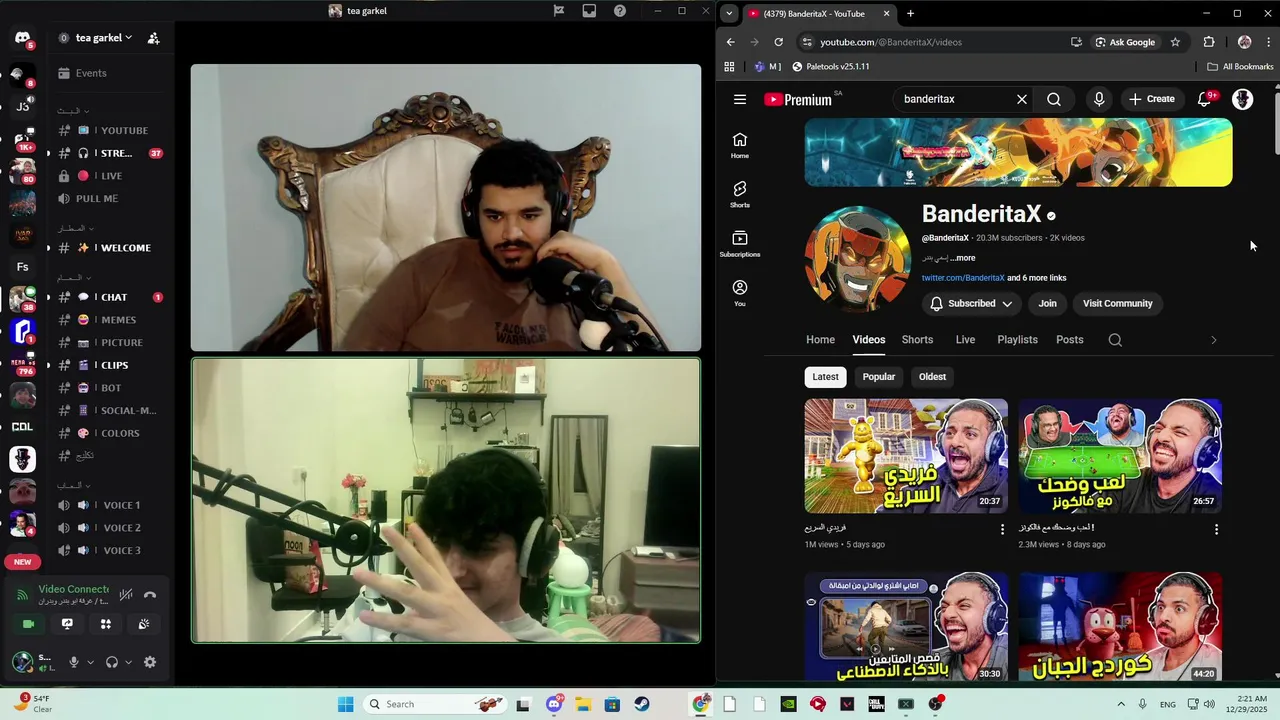This screenshot has height=720, width=1280.
Task: Open YouTube Shorts in sidebar
Action: point(740,194)
